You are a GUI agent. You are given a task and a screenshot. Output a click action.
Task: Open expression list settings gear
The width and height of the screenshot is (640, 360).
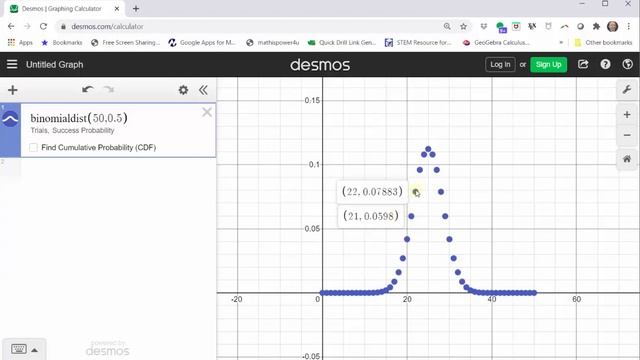coord(183,90)
